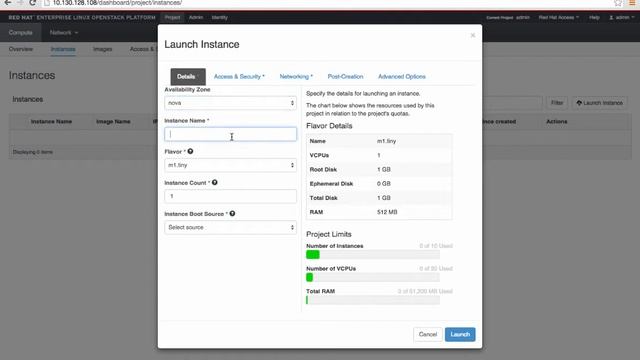Open the admin user dropdown

coord(622,18)
